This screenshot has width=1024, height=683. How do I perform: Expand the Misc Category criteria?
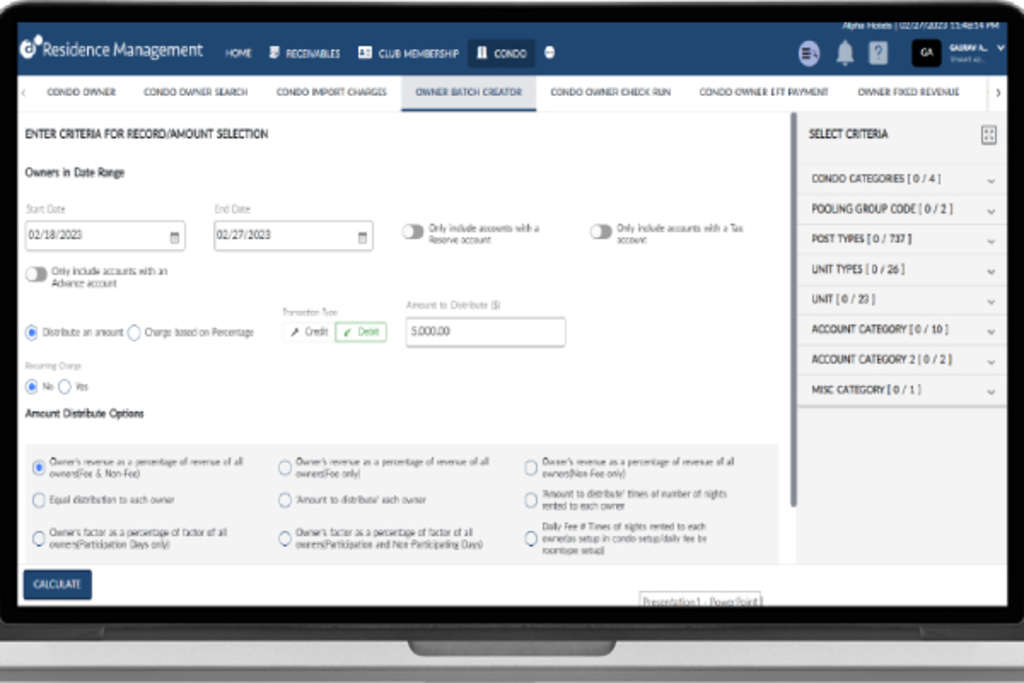(x=990, y=391)
